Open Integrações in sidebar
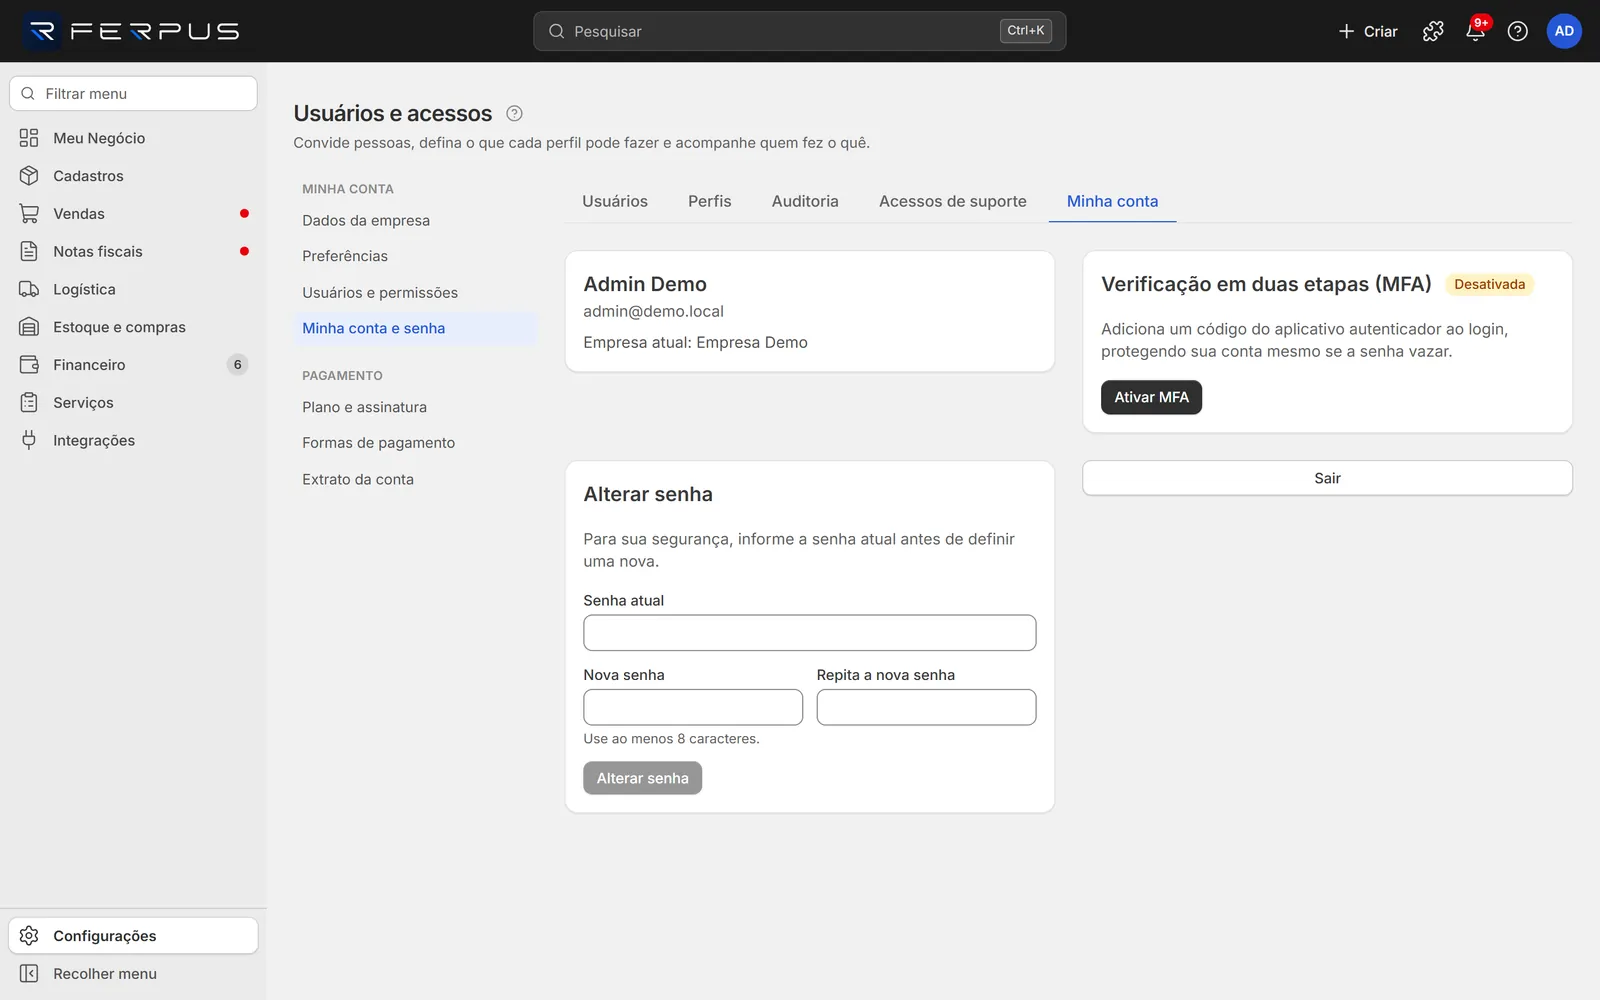This screenshot has height=1000, width=1600. click(133, 441)
